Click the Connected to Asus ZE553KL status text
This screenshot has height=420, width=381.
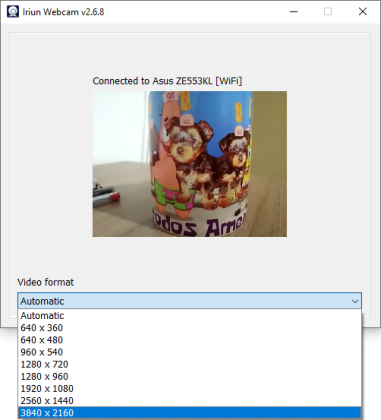pos(167,81)
